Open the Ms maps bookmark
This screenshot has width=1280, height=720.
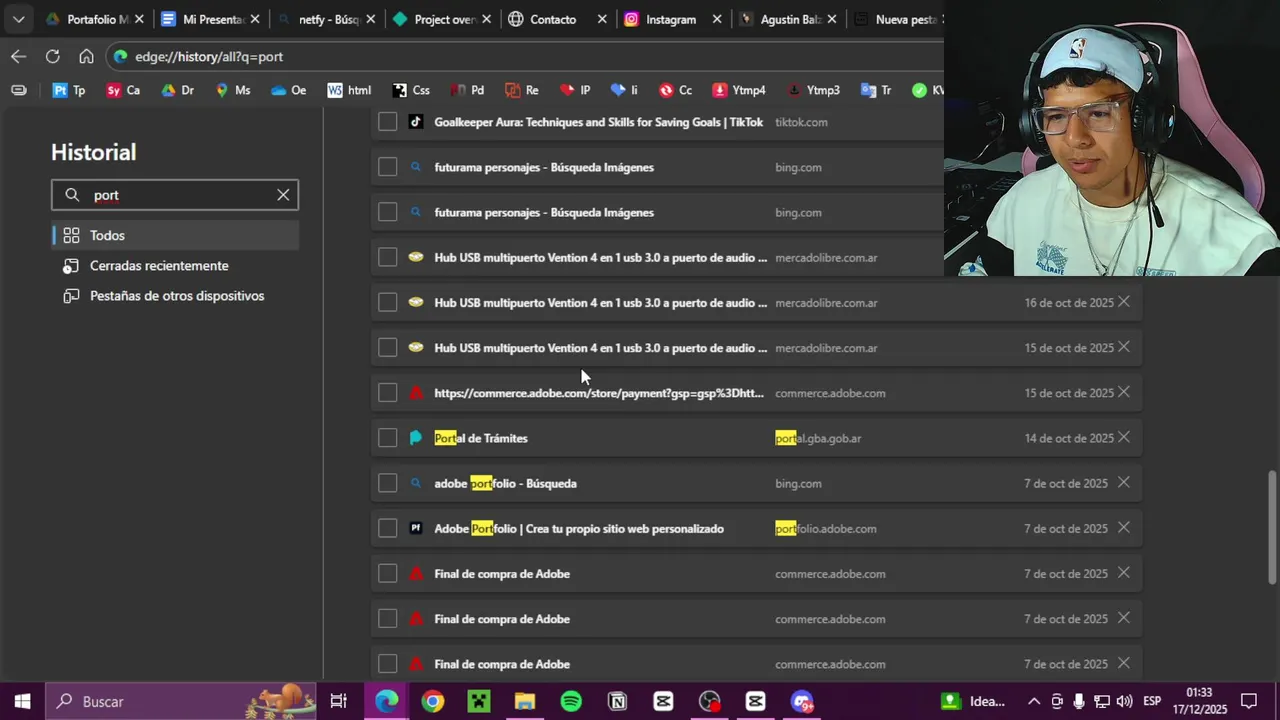pos(232,90)
